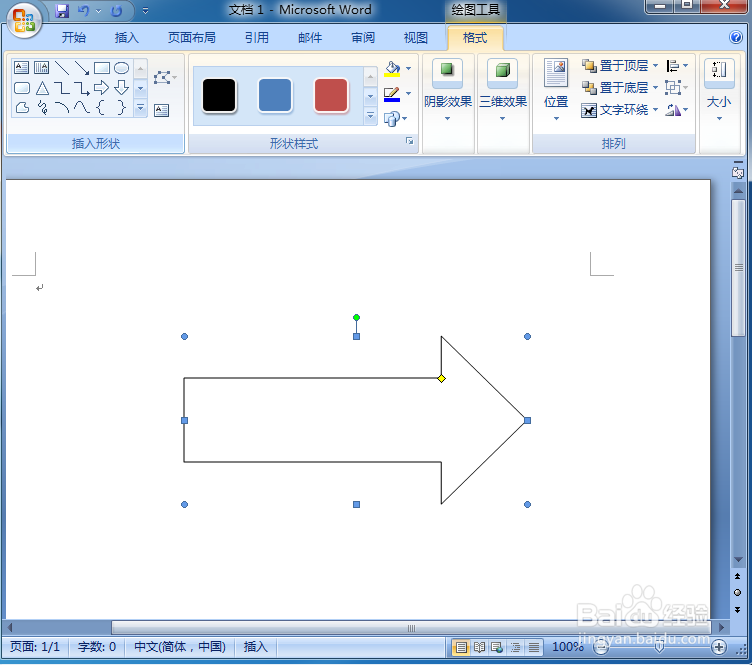This screenshot has width=752, height=665.
Task: Choose the down arrow shape in gallery
Action: [122, 88]
